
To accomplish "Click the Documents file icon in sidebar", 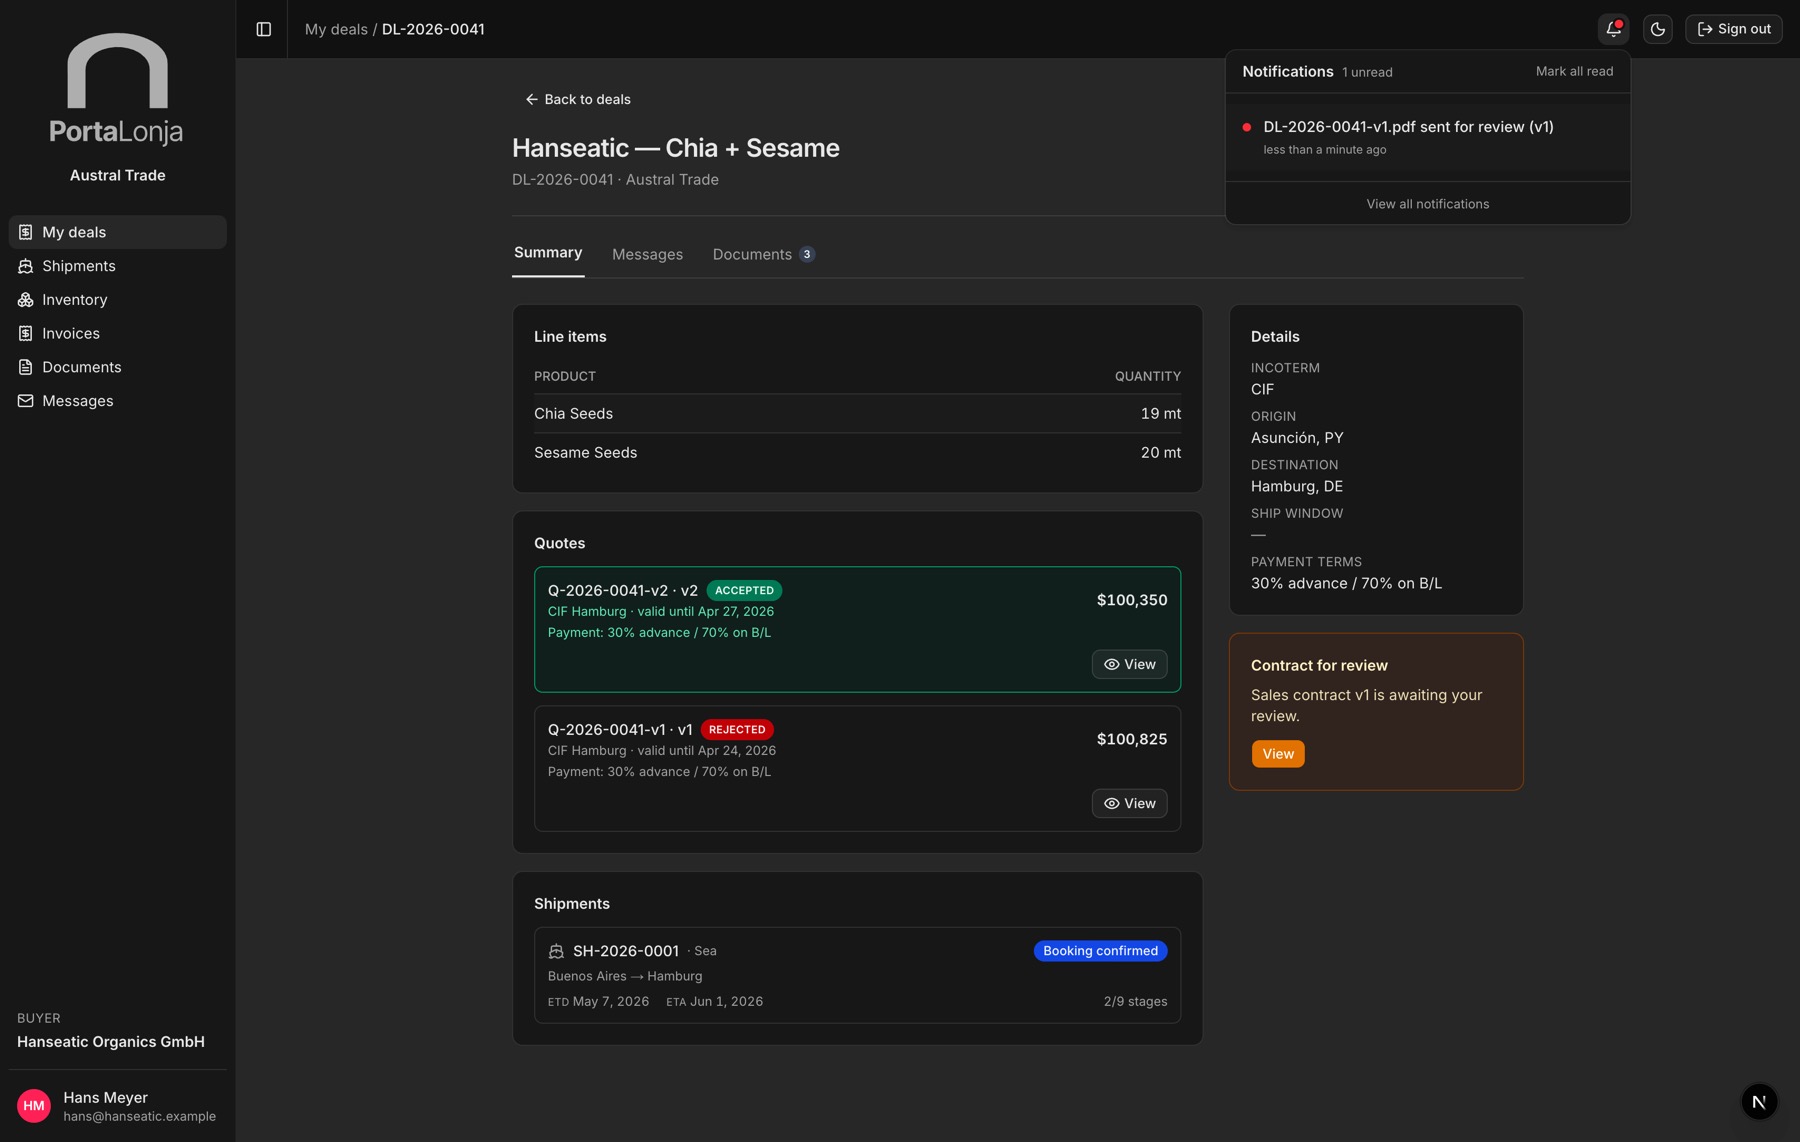I will [x=26, y=367].
